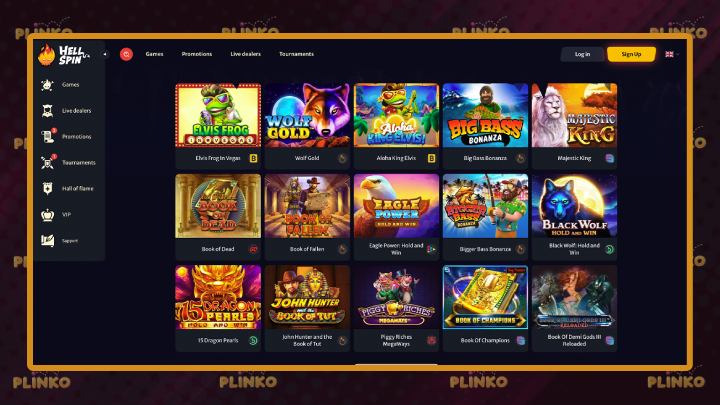Open Tournaments in the top navigation
This screenshot has width=720, height=405.
[x=296, y=54]
